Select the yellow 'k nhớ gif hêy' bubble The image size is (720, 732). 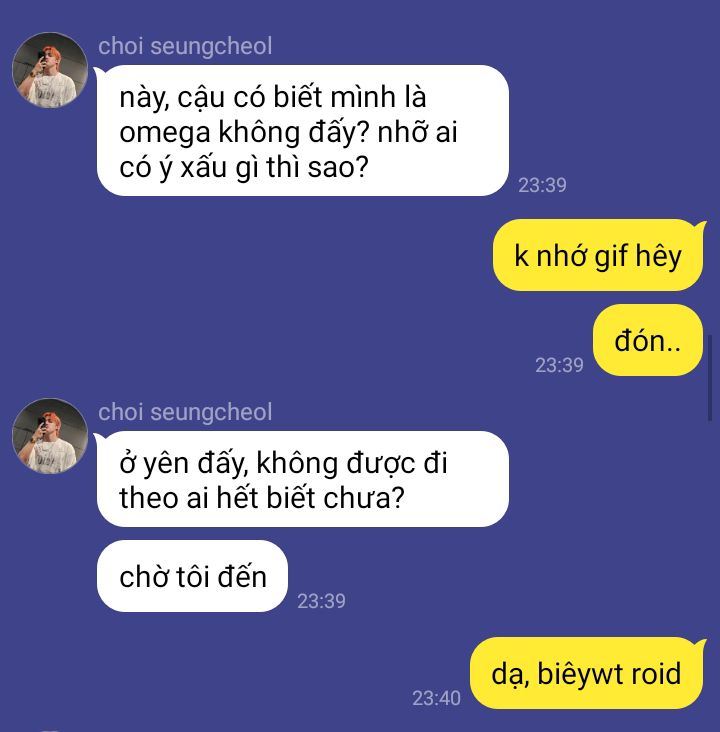coord(598,255)
